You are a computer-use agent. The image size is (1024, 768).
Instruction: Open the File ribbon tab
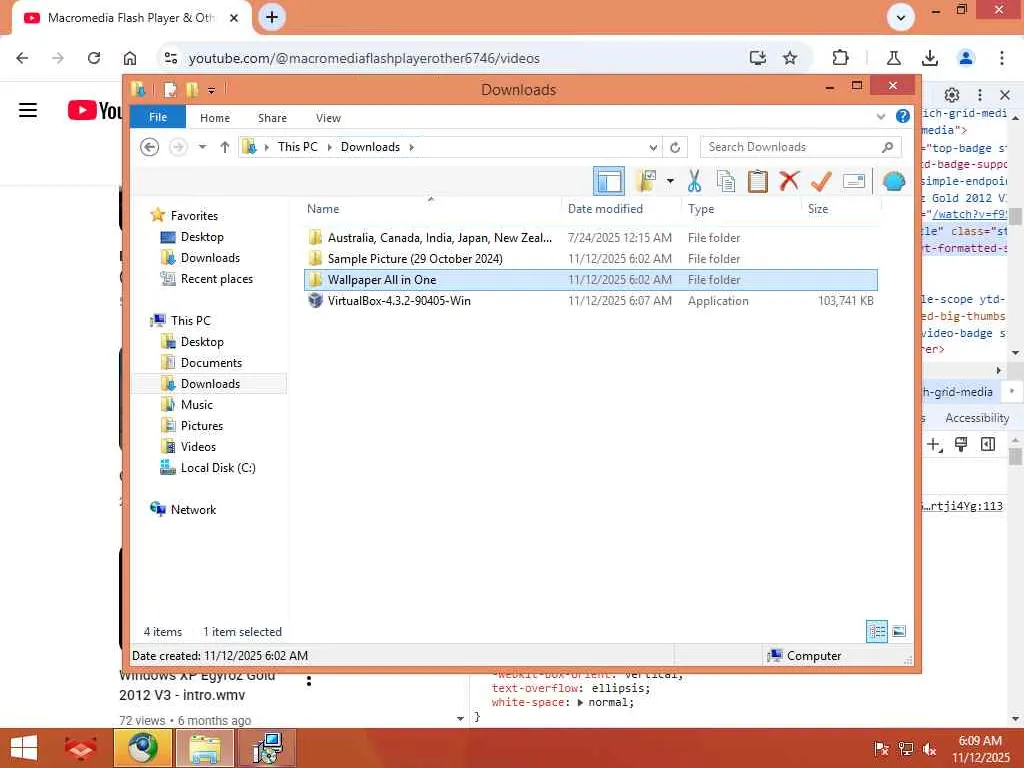(x=158, y=117)
